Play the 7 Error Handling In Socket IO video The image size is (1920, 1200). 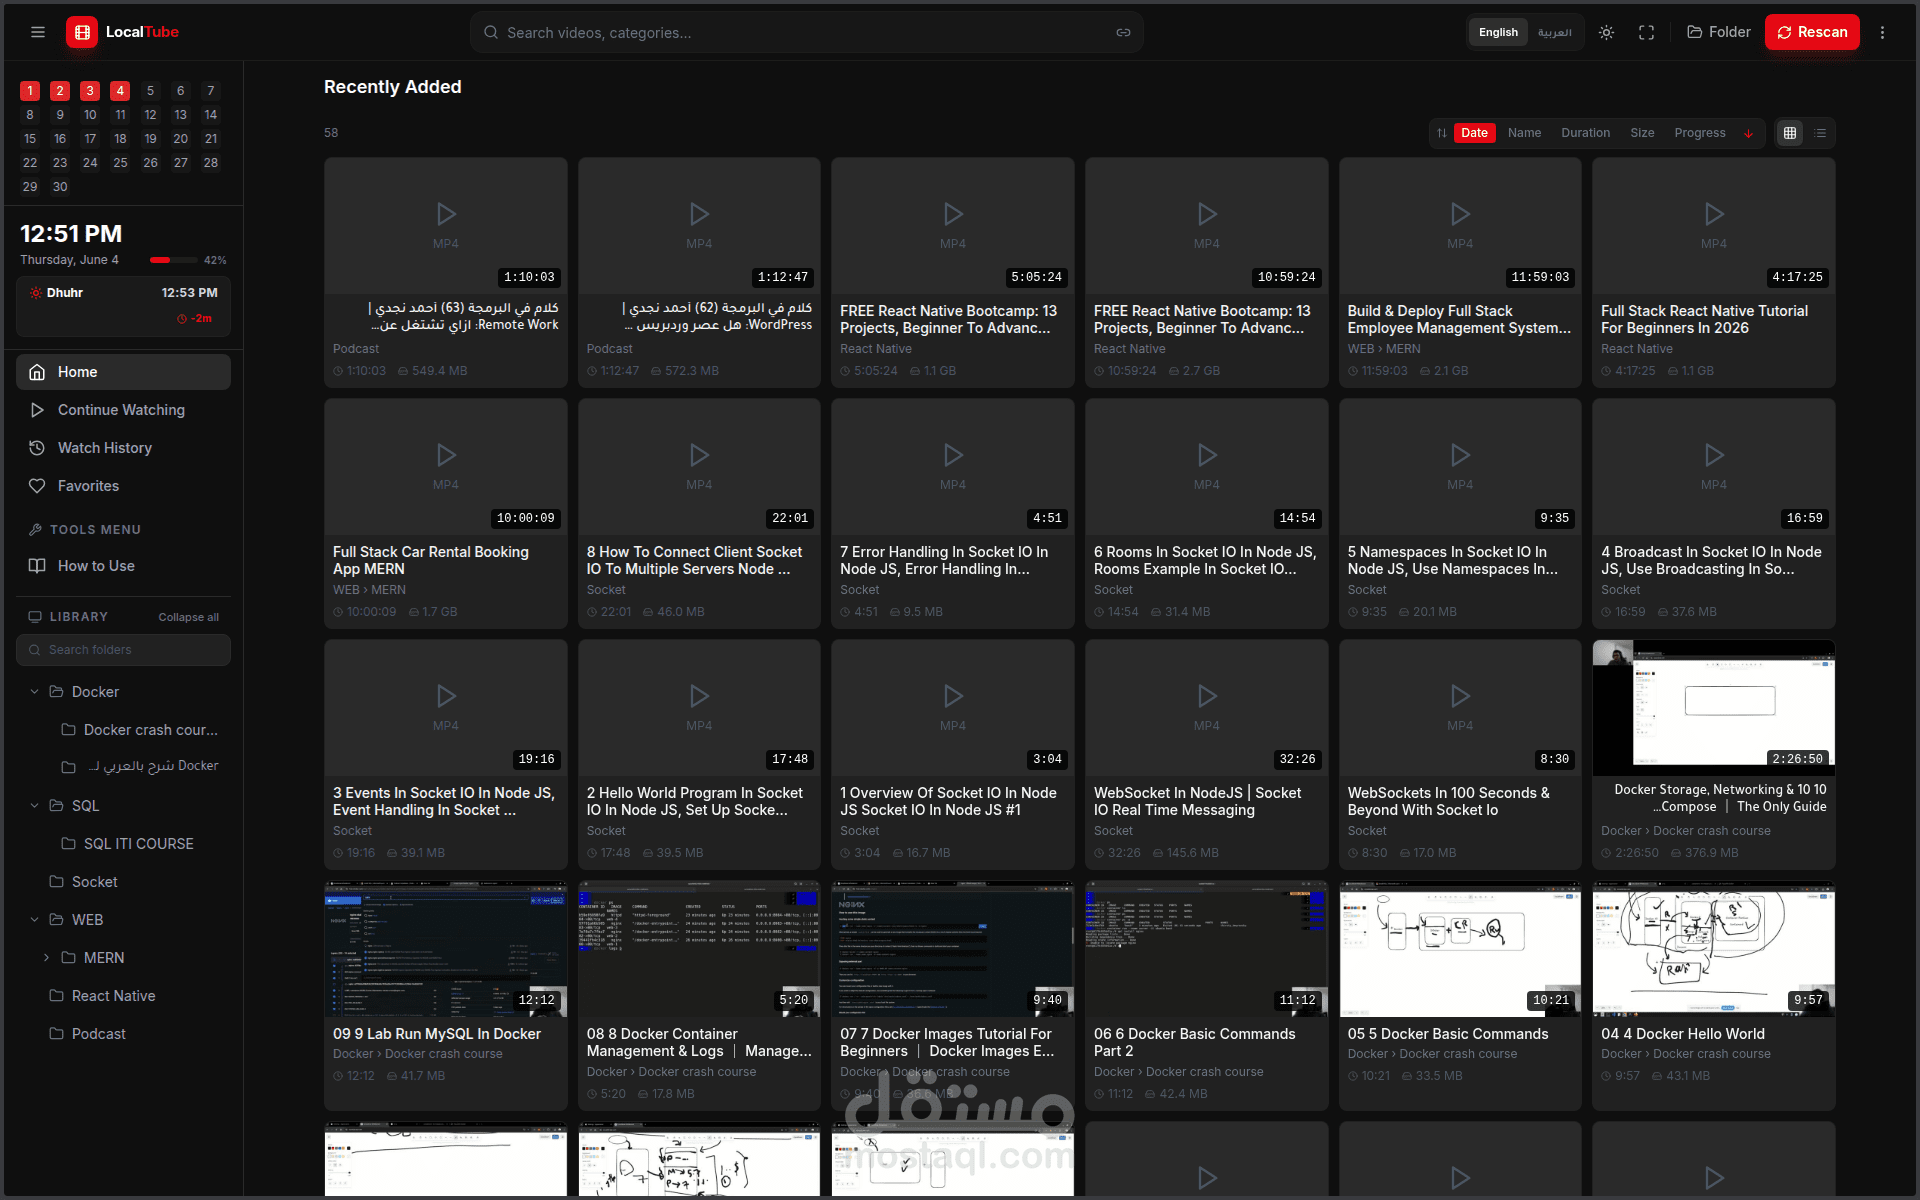(953, 468)
